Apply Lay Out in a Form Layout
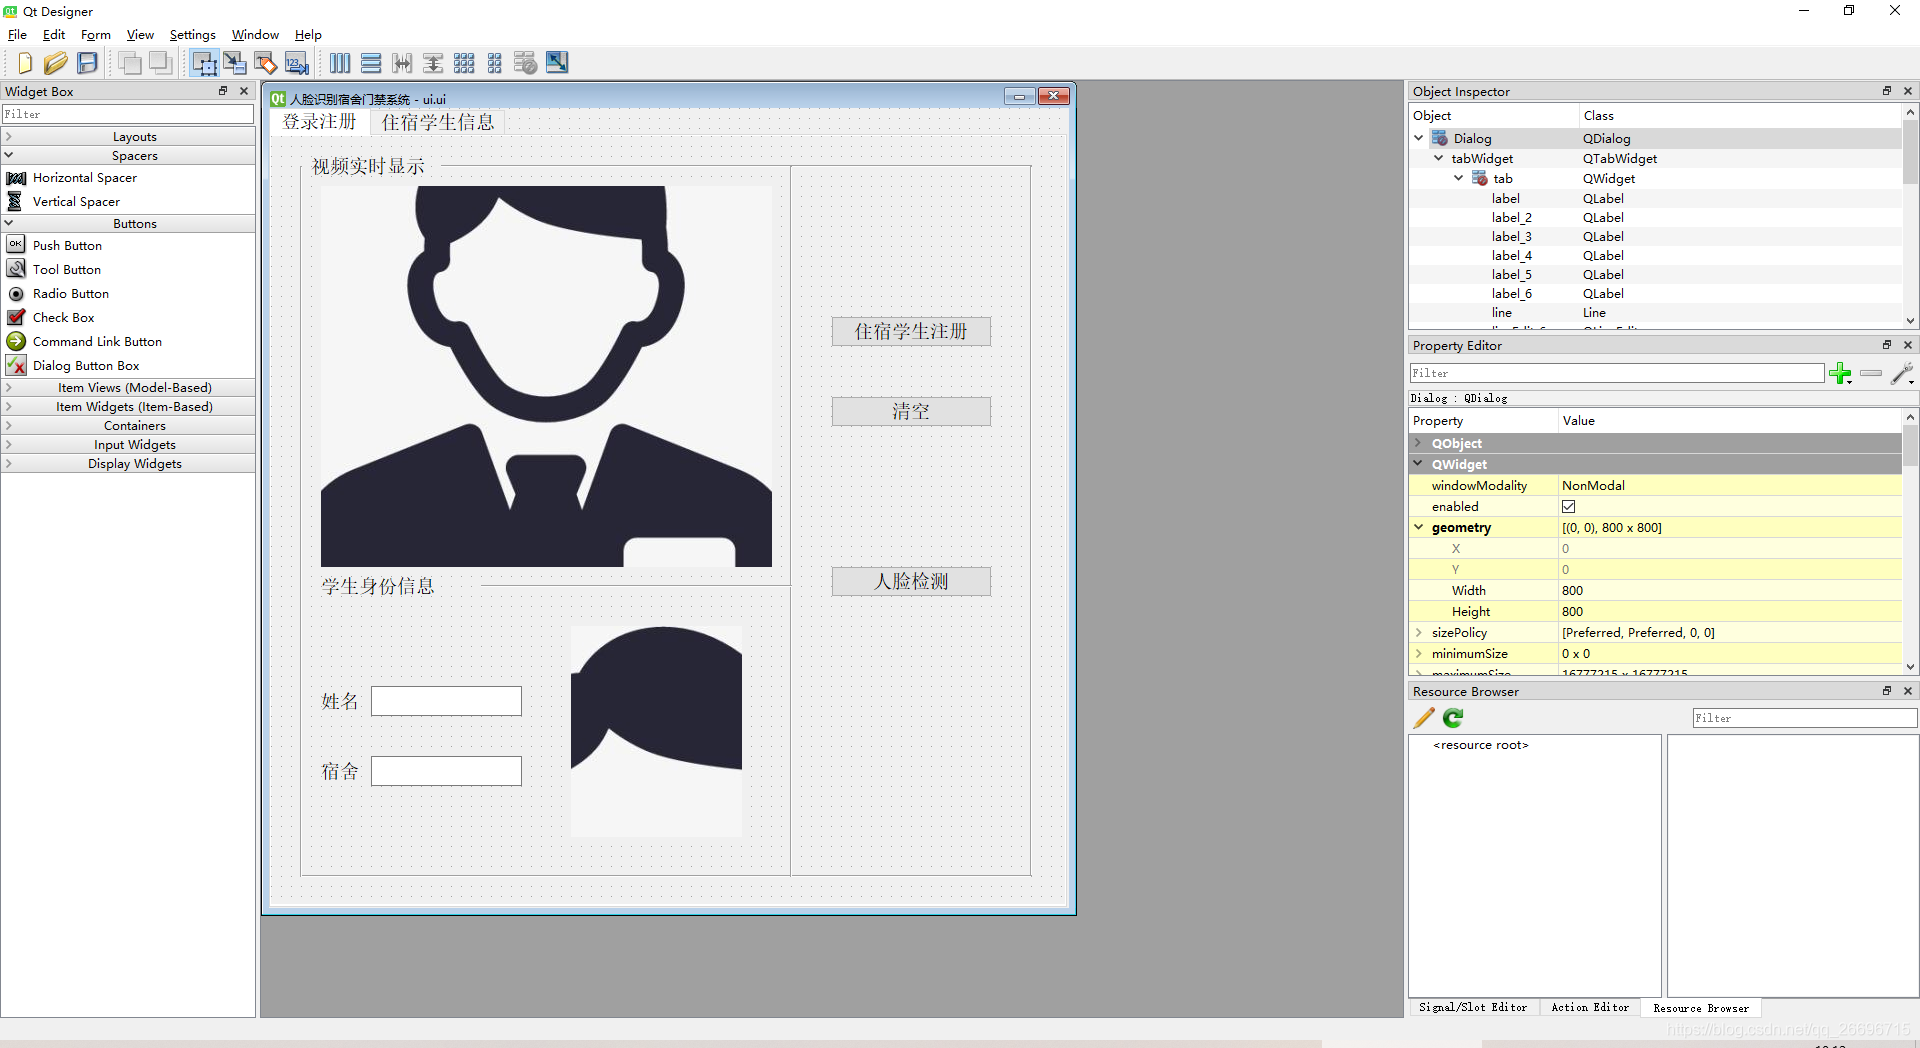1920x1048 pixels. pyautogui.click(x=495, y=63)
